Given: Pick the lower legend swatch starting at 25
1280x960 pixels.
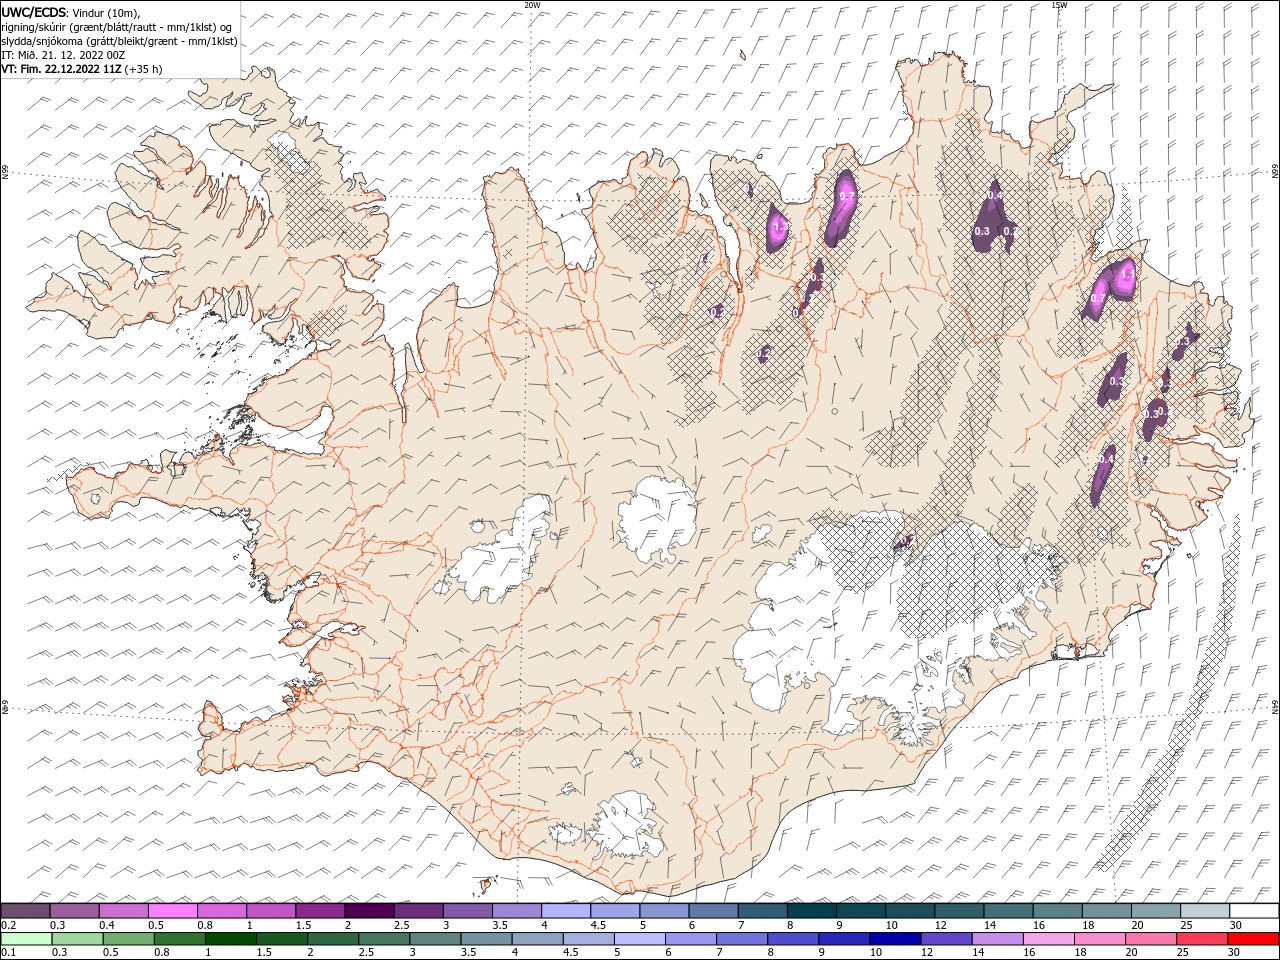Looking at the screenshot, I should (x=1202, y=939).
